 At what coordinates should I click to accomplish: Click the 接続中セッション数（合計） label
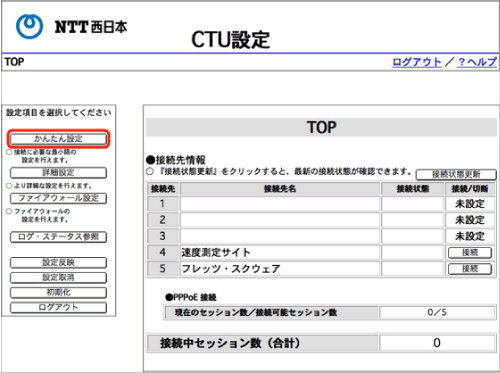230,343
